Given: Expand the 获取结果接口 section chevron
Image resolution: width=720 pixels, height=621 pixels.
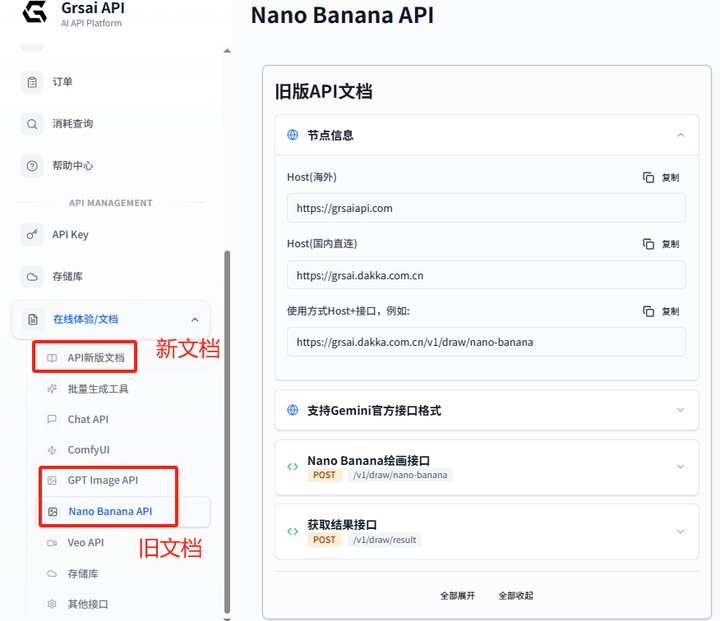Looking at the screenshot, I should click(681, 531).
